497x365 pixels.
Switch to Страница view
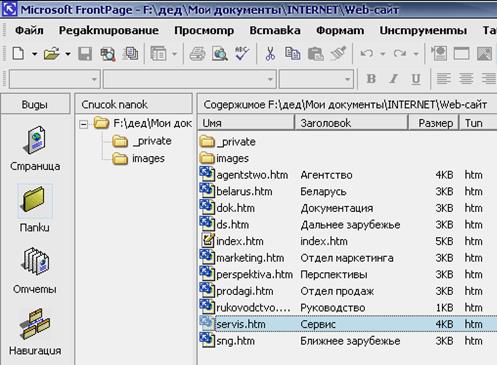tap(35, 149)
